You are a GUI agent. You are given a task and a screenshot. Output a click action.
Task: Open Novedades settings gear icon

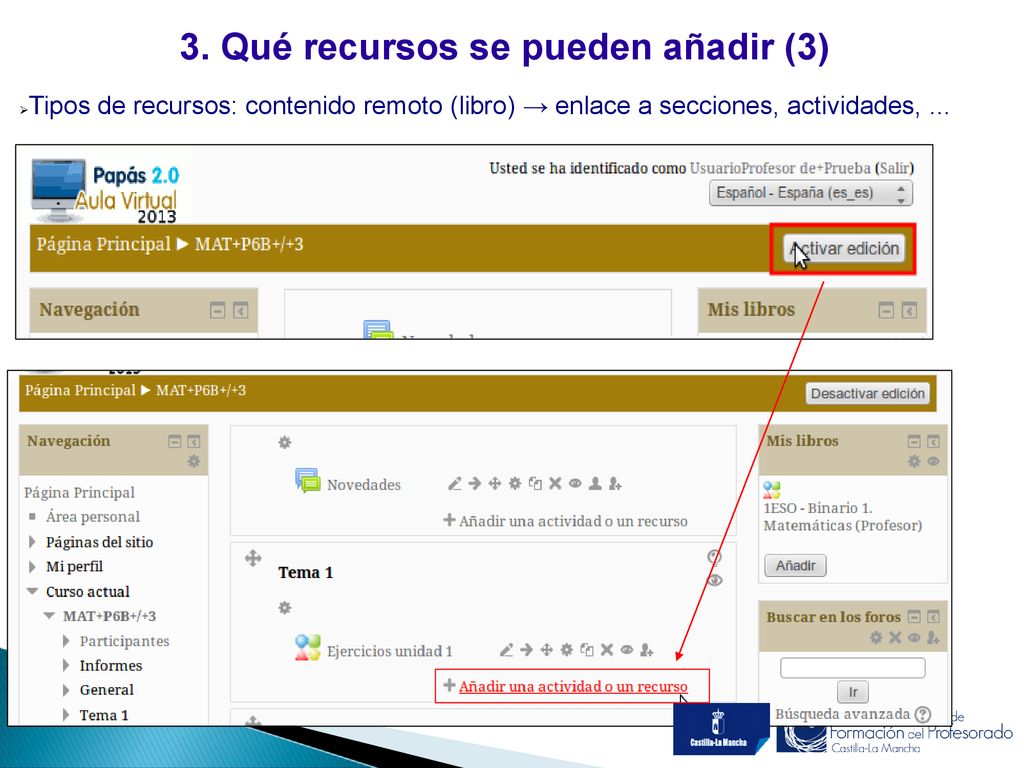pos(515,483)
